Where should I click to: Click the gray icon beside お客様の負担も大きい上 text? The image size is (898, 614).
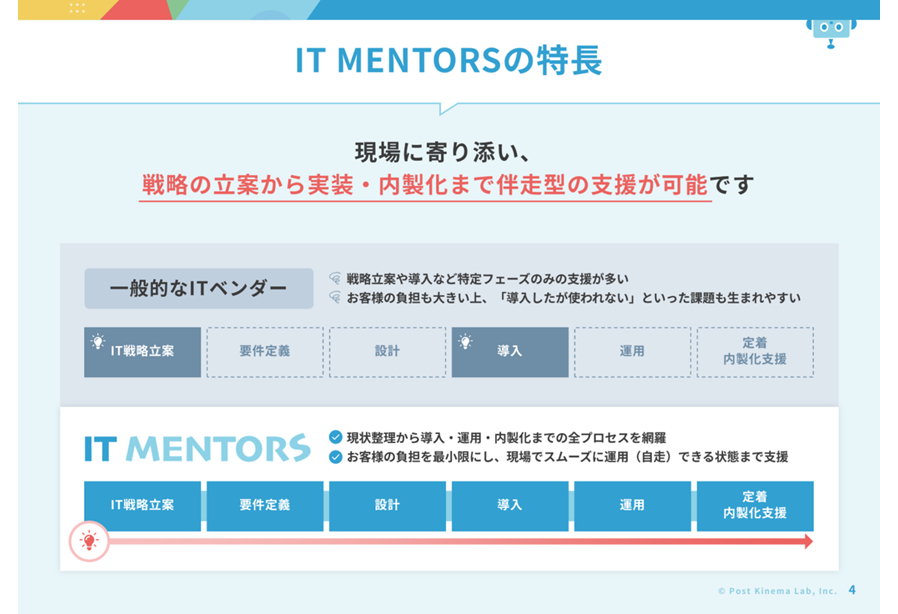click(335, 298)
